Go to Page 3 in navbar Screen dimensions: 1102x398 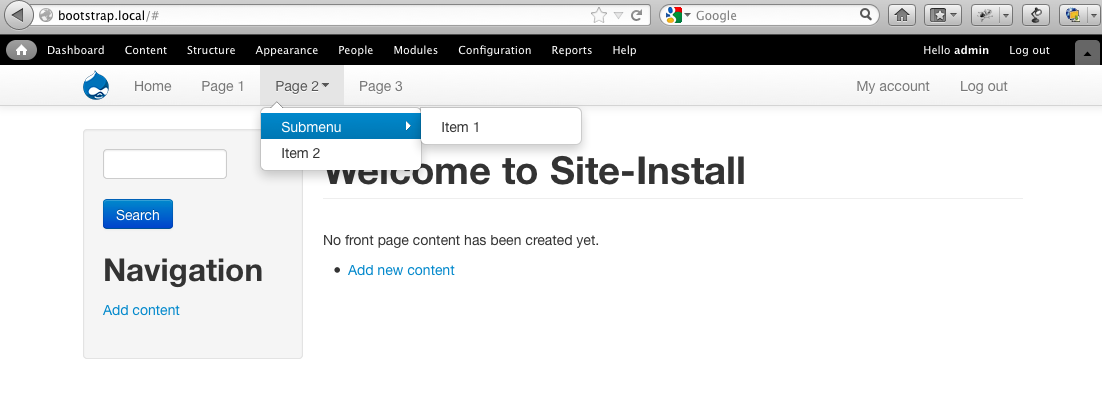[381, 86]
